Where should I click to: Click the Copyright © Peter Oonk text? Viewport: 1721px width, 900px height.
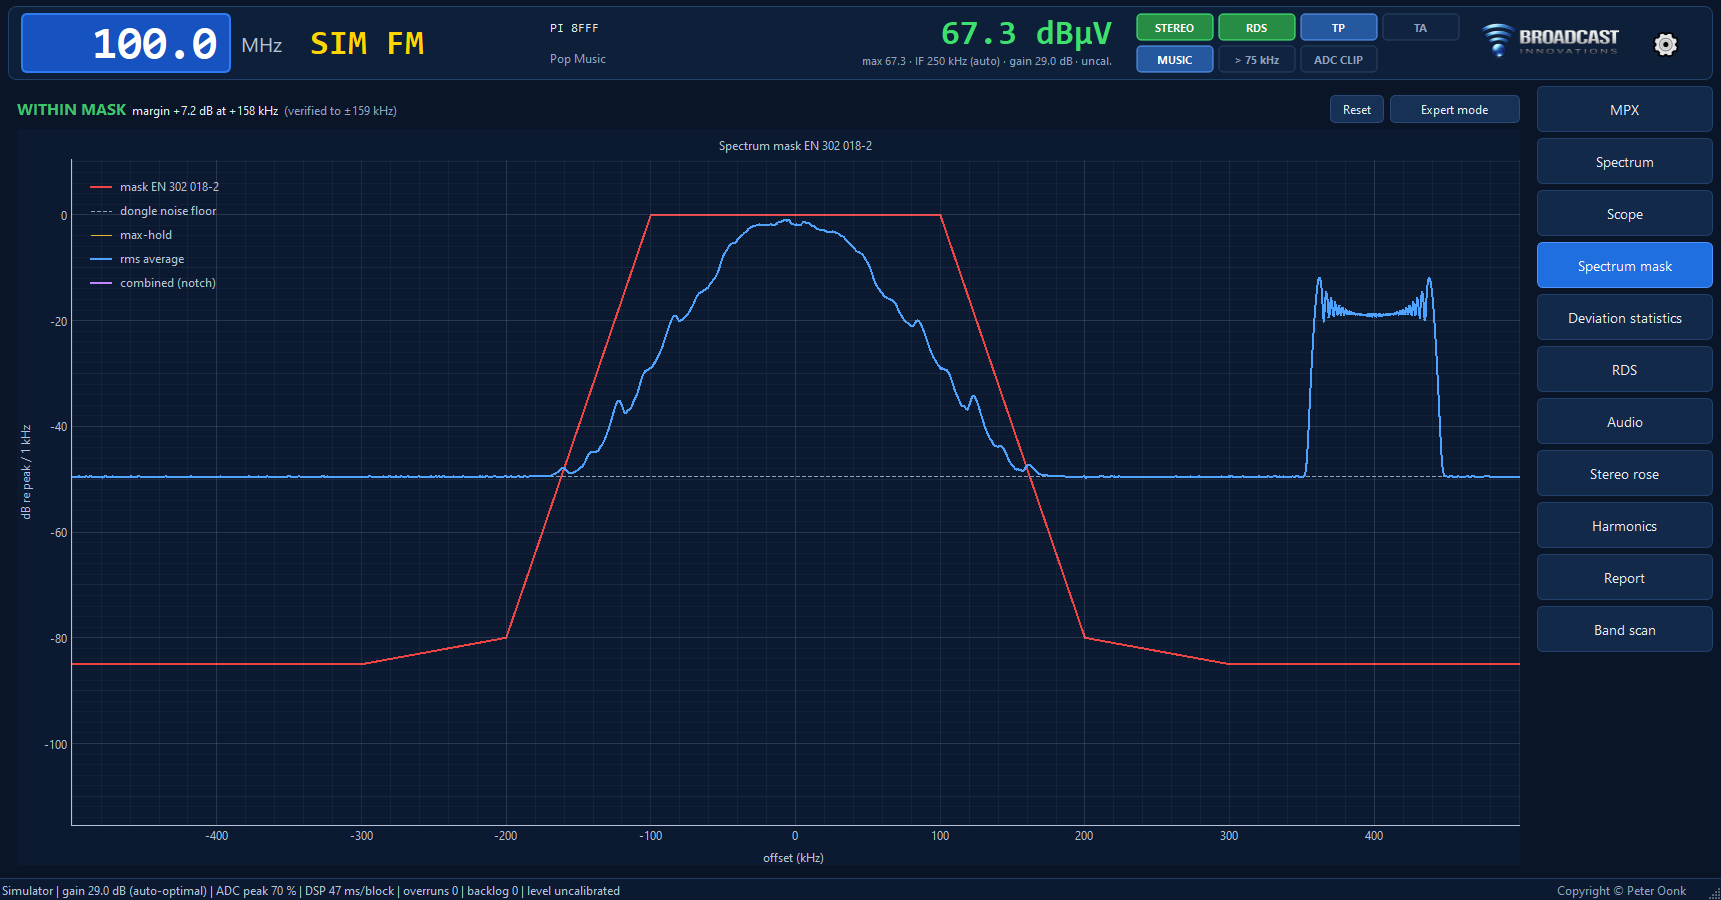[x=1621, y=891]
